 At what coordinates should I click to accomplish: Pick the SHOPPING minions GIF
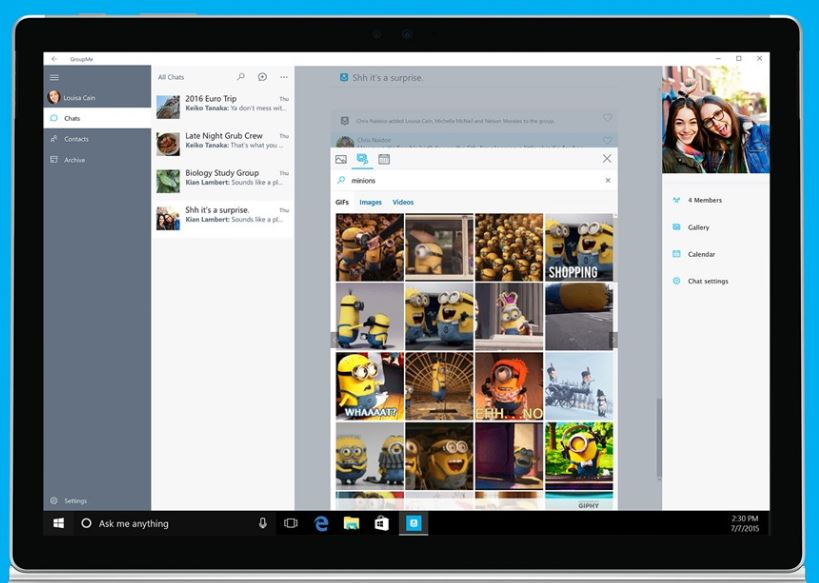coord(579,247)
